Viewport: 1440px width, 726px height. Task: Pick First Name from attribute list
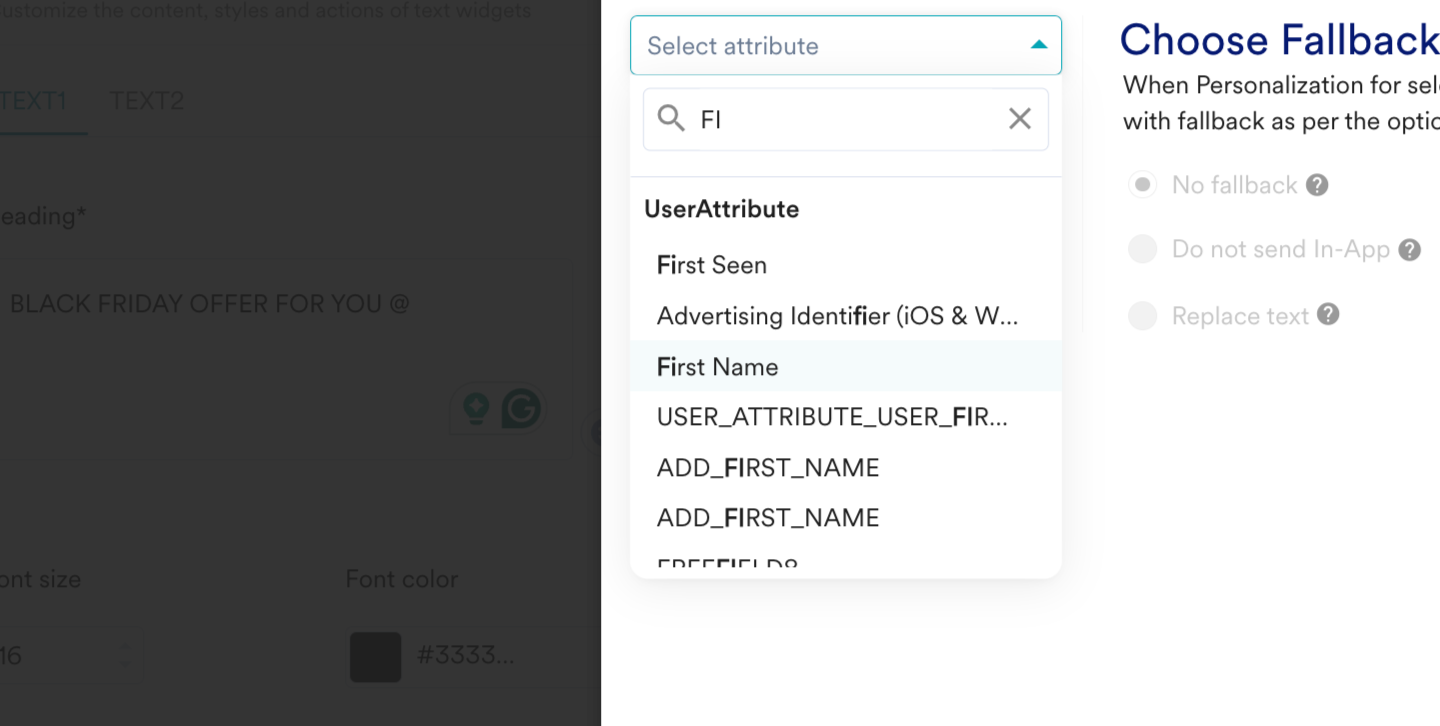pos(846,366)
